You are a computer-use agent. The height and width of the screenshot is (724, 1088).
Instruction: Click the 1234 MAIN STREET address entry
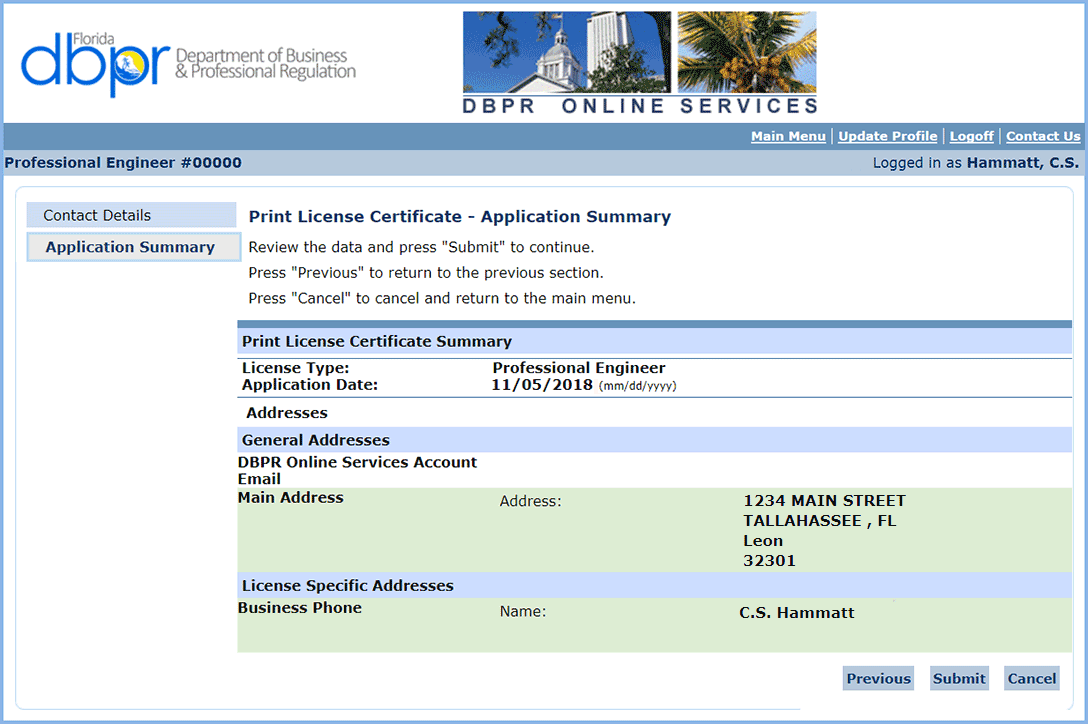tap(824, 500)
